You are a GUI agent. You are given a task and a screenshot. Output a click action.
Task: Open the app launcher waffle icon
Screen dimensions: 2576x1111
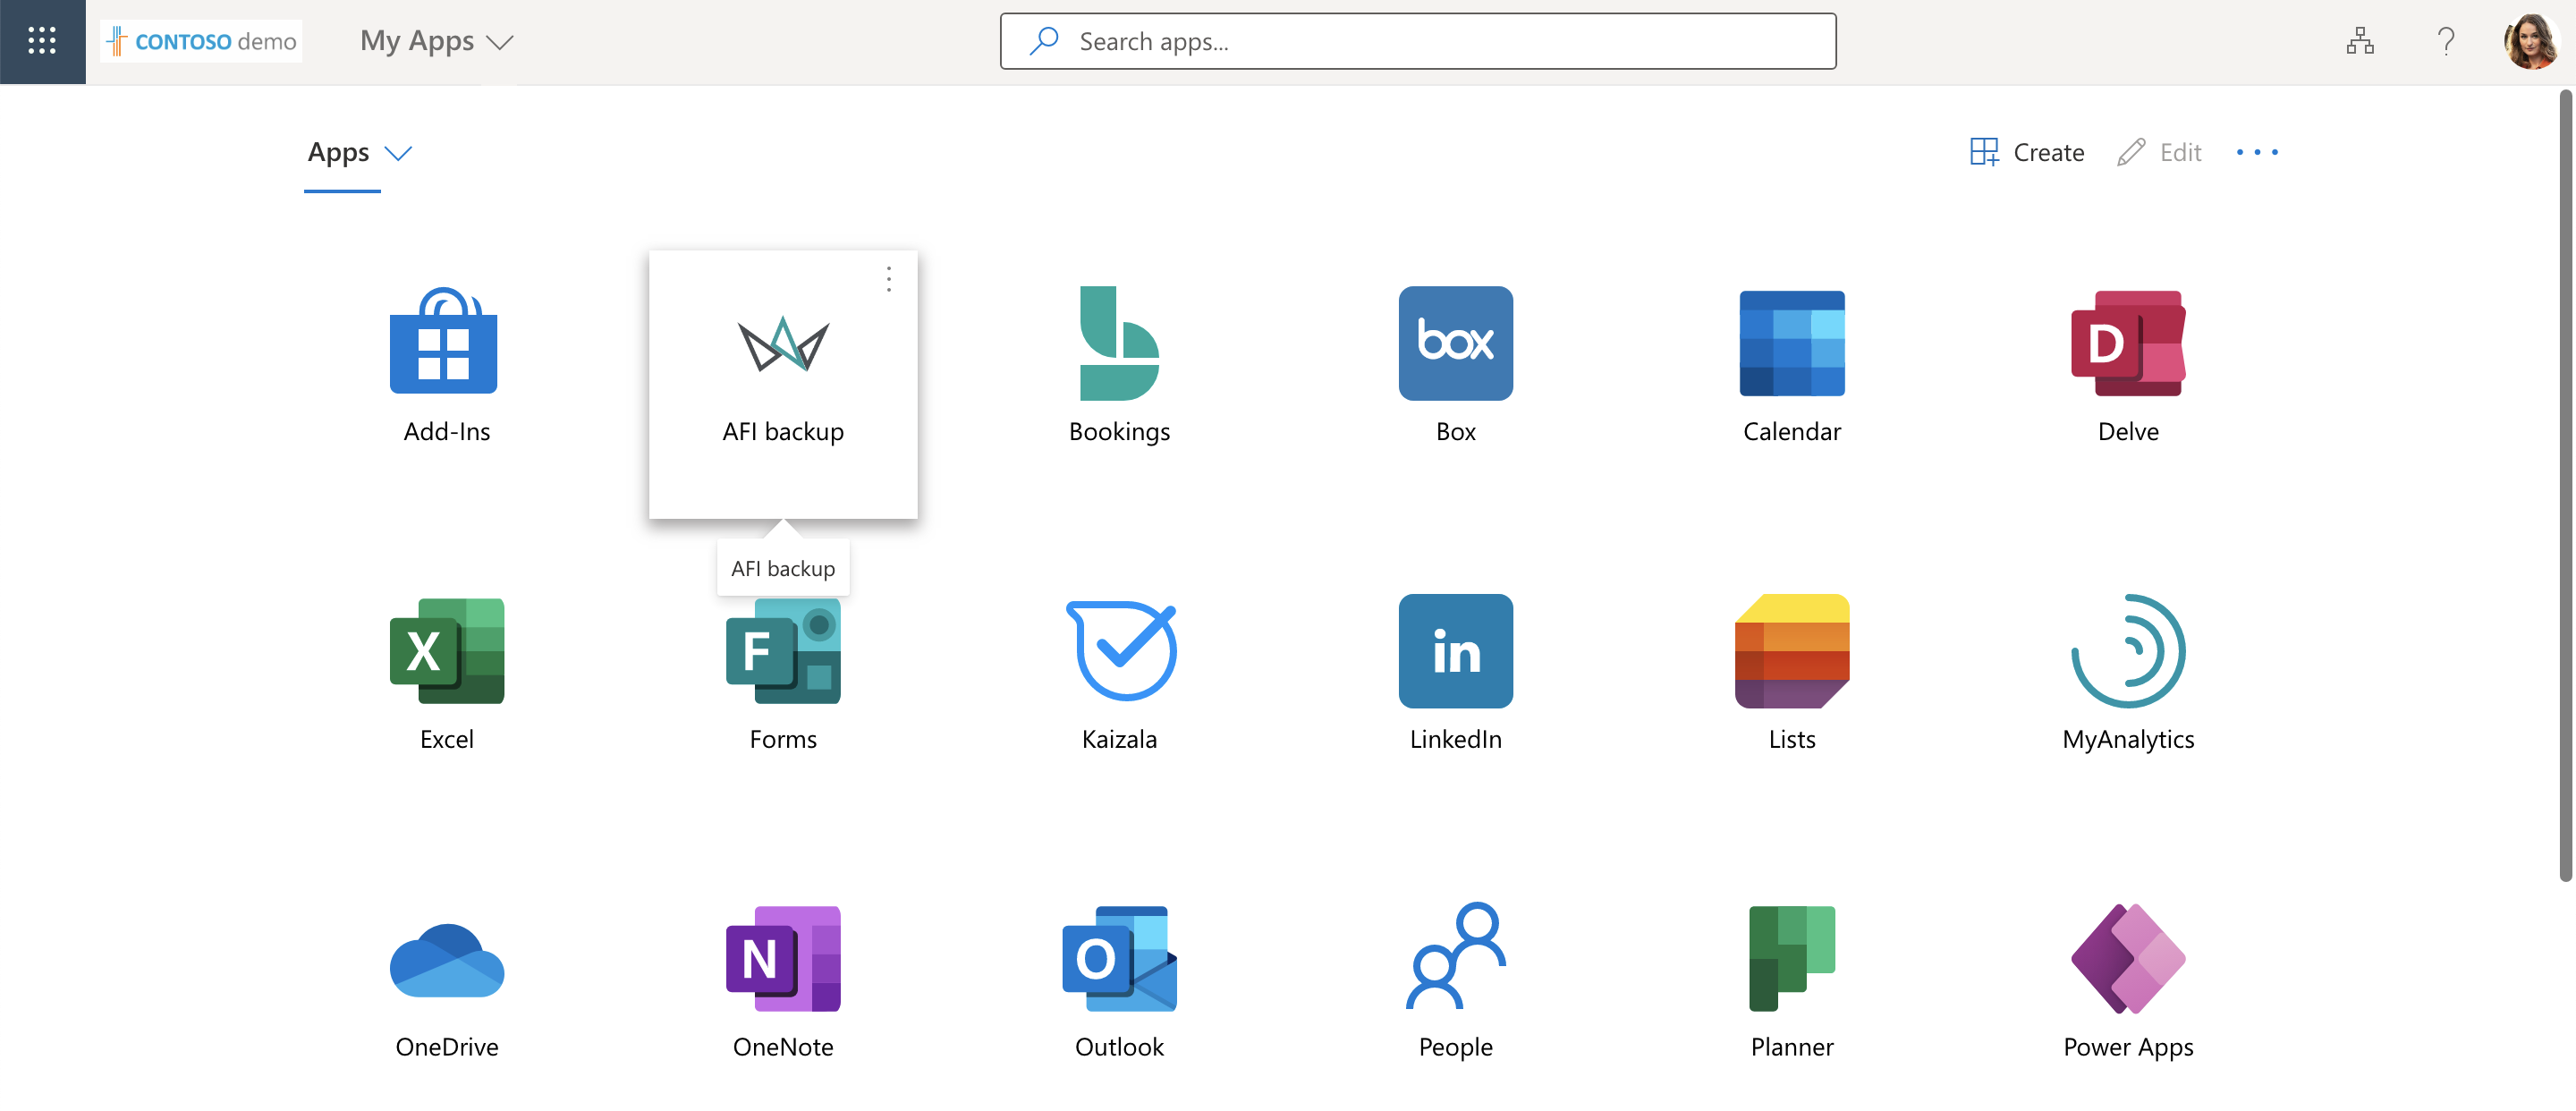(x=42, y=41)
